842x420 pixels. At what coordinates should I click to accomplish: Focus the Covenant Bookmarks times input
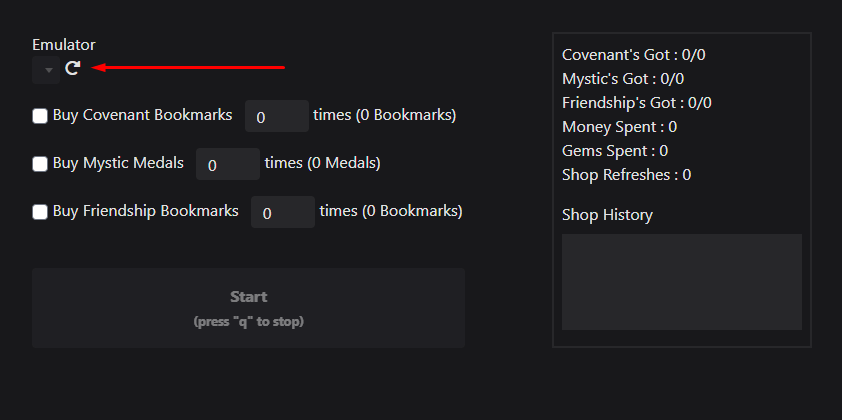pos(276,116)
